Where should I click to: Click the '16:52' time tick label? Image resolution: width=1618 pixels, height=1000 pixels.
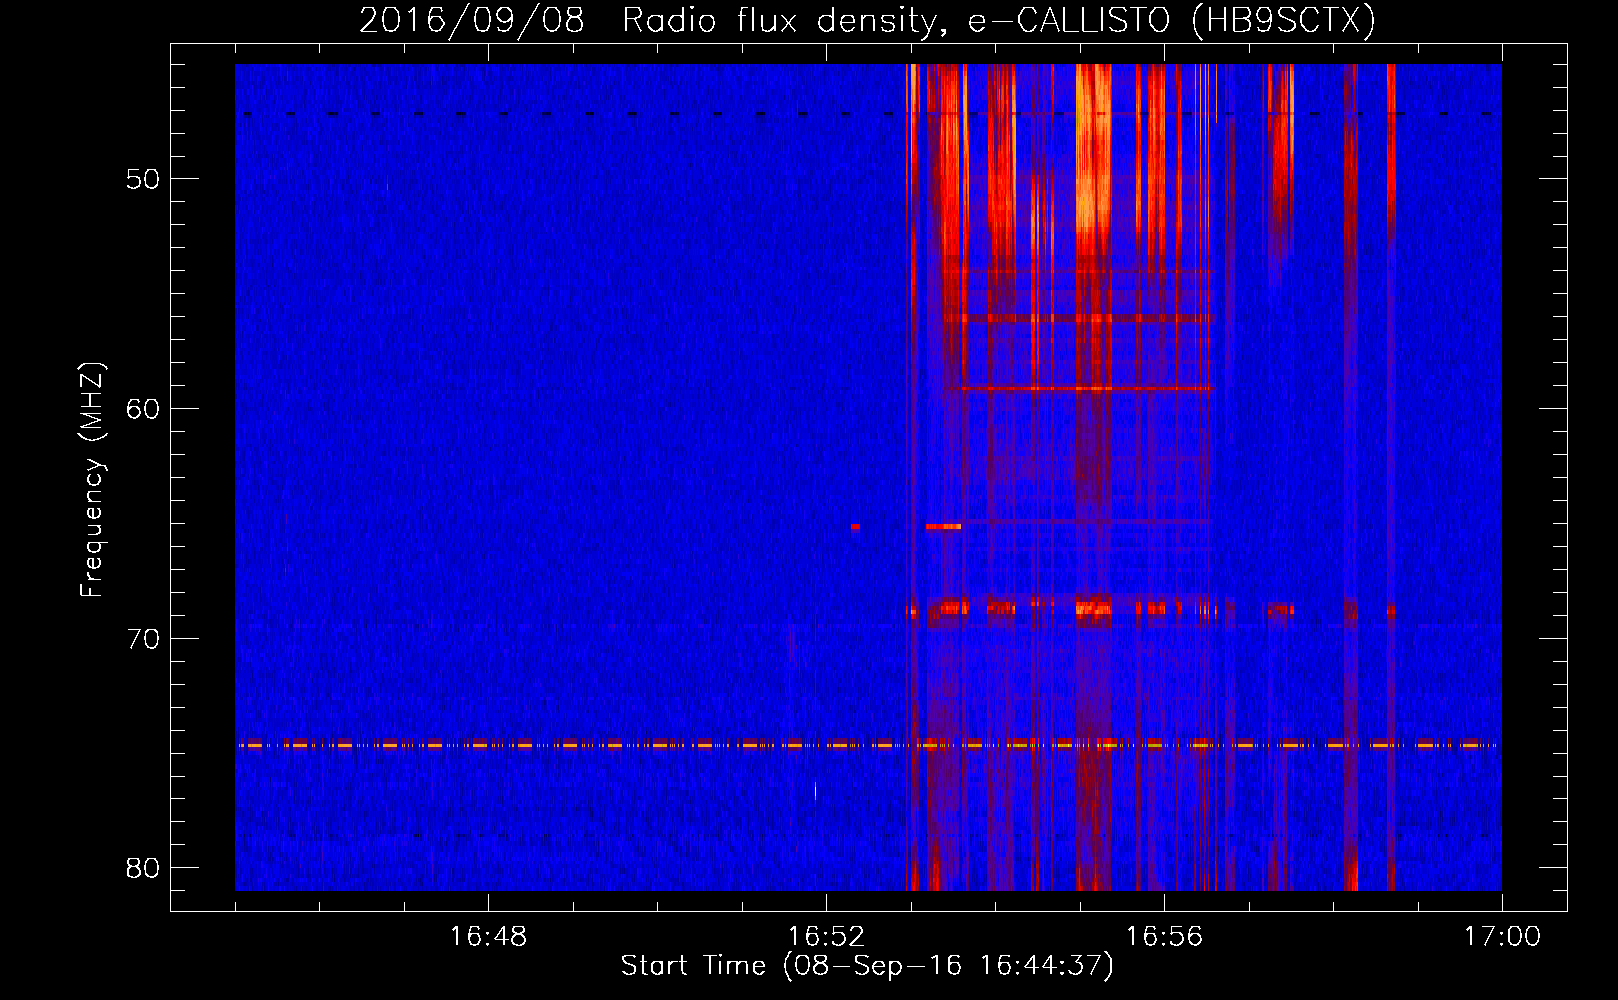[x=826, y=937]
